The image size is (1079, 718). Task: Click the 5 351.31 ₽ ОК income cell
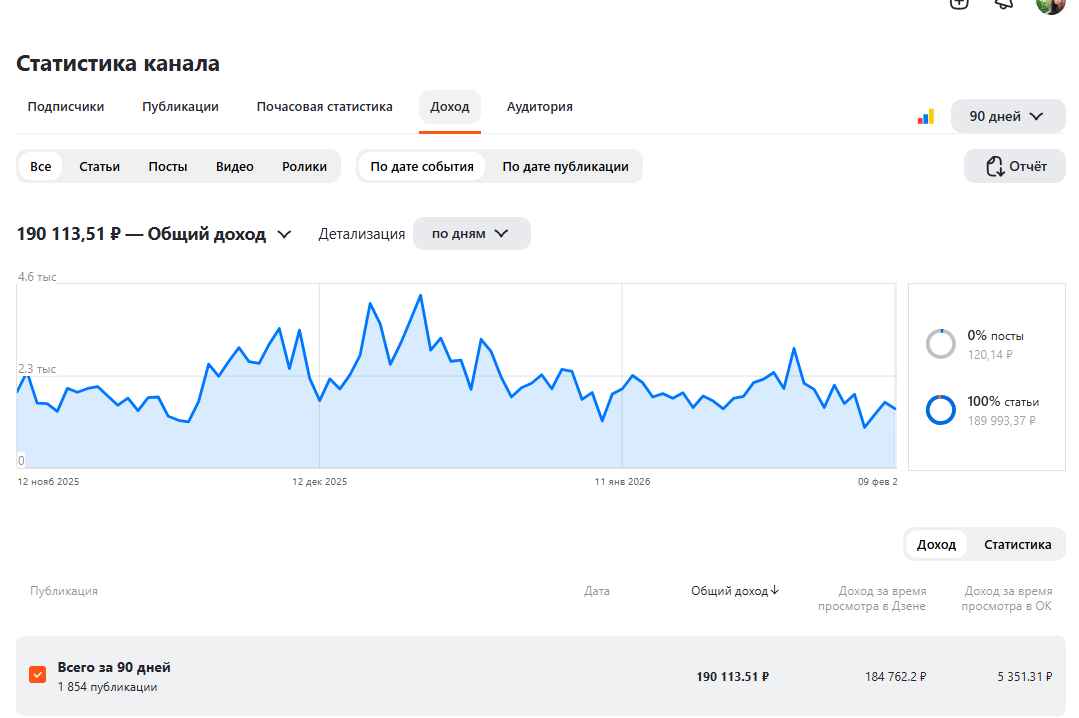click(1025, 677)
